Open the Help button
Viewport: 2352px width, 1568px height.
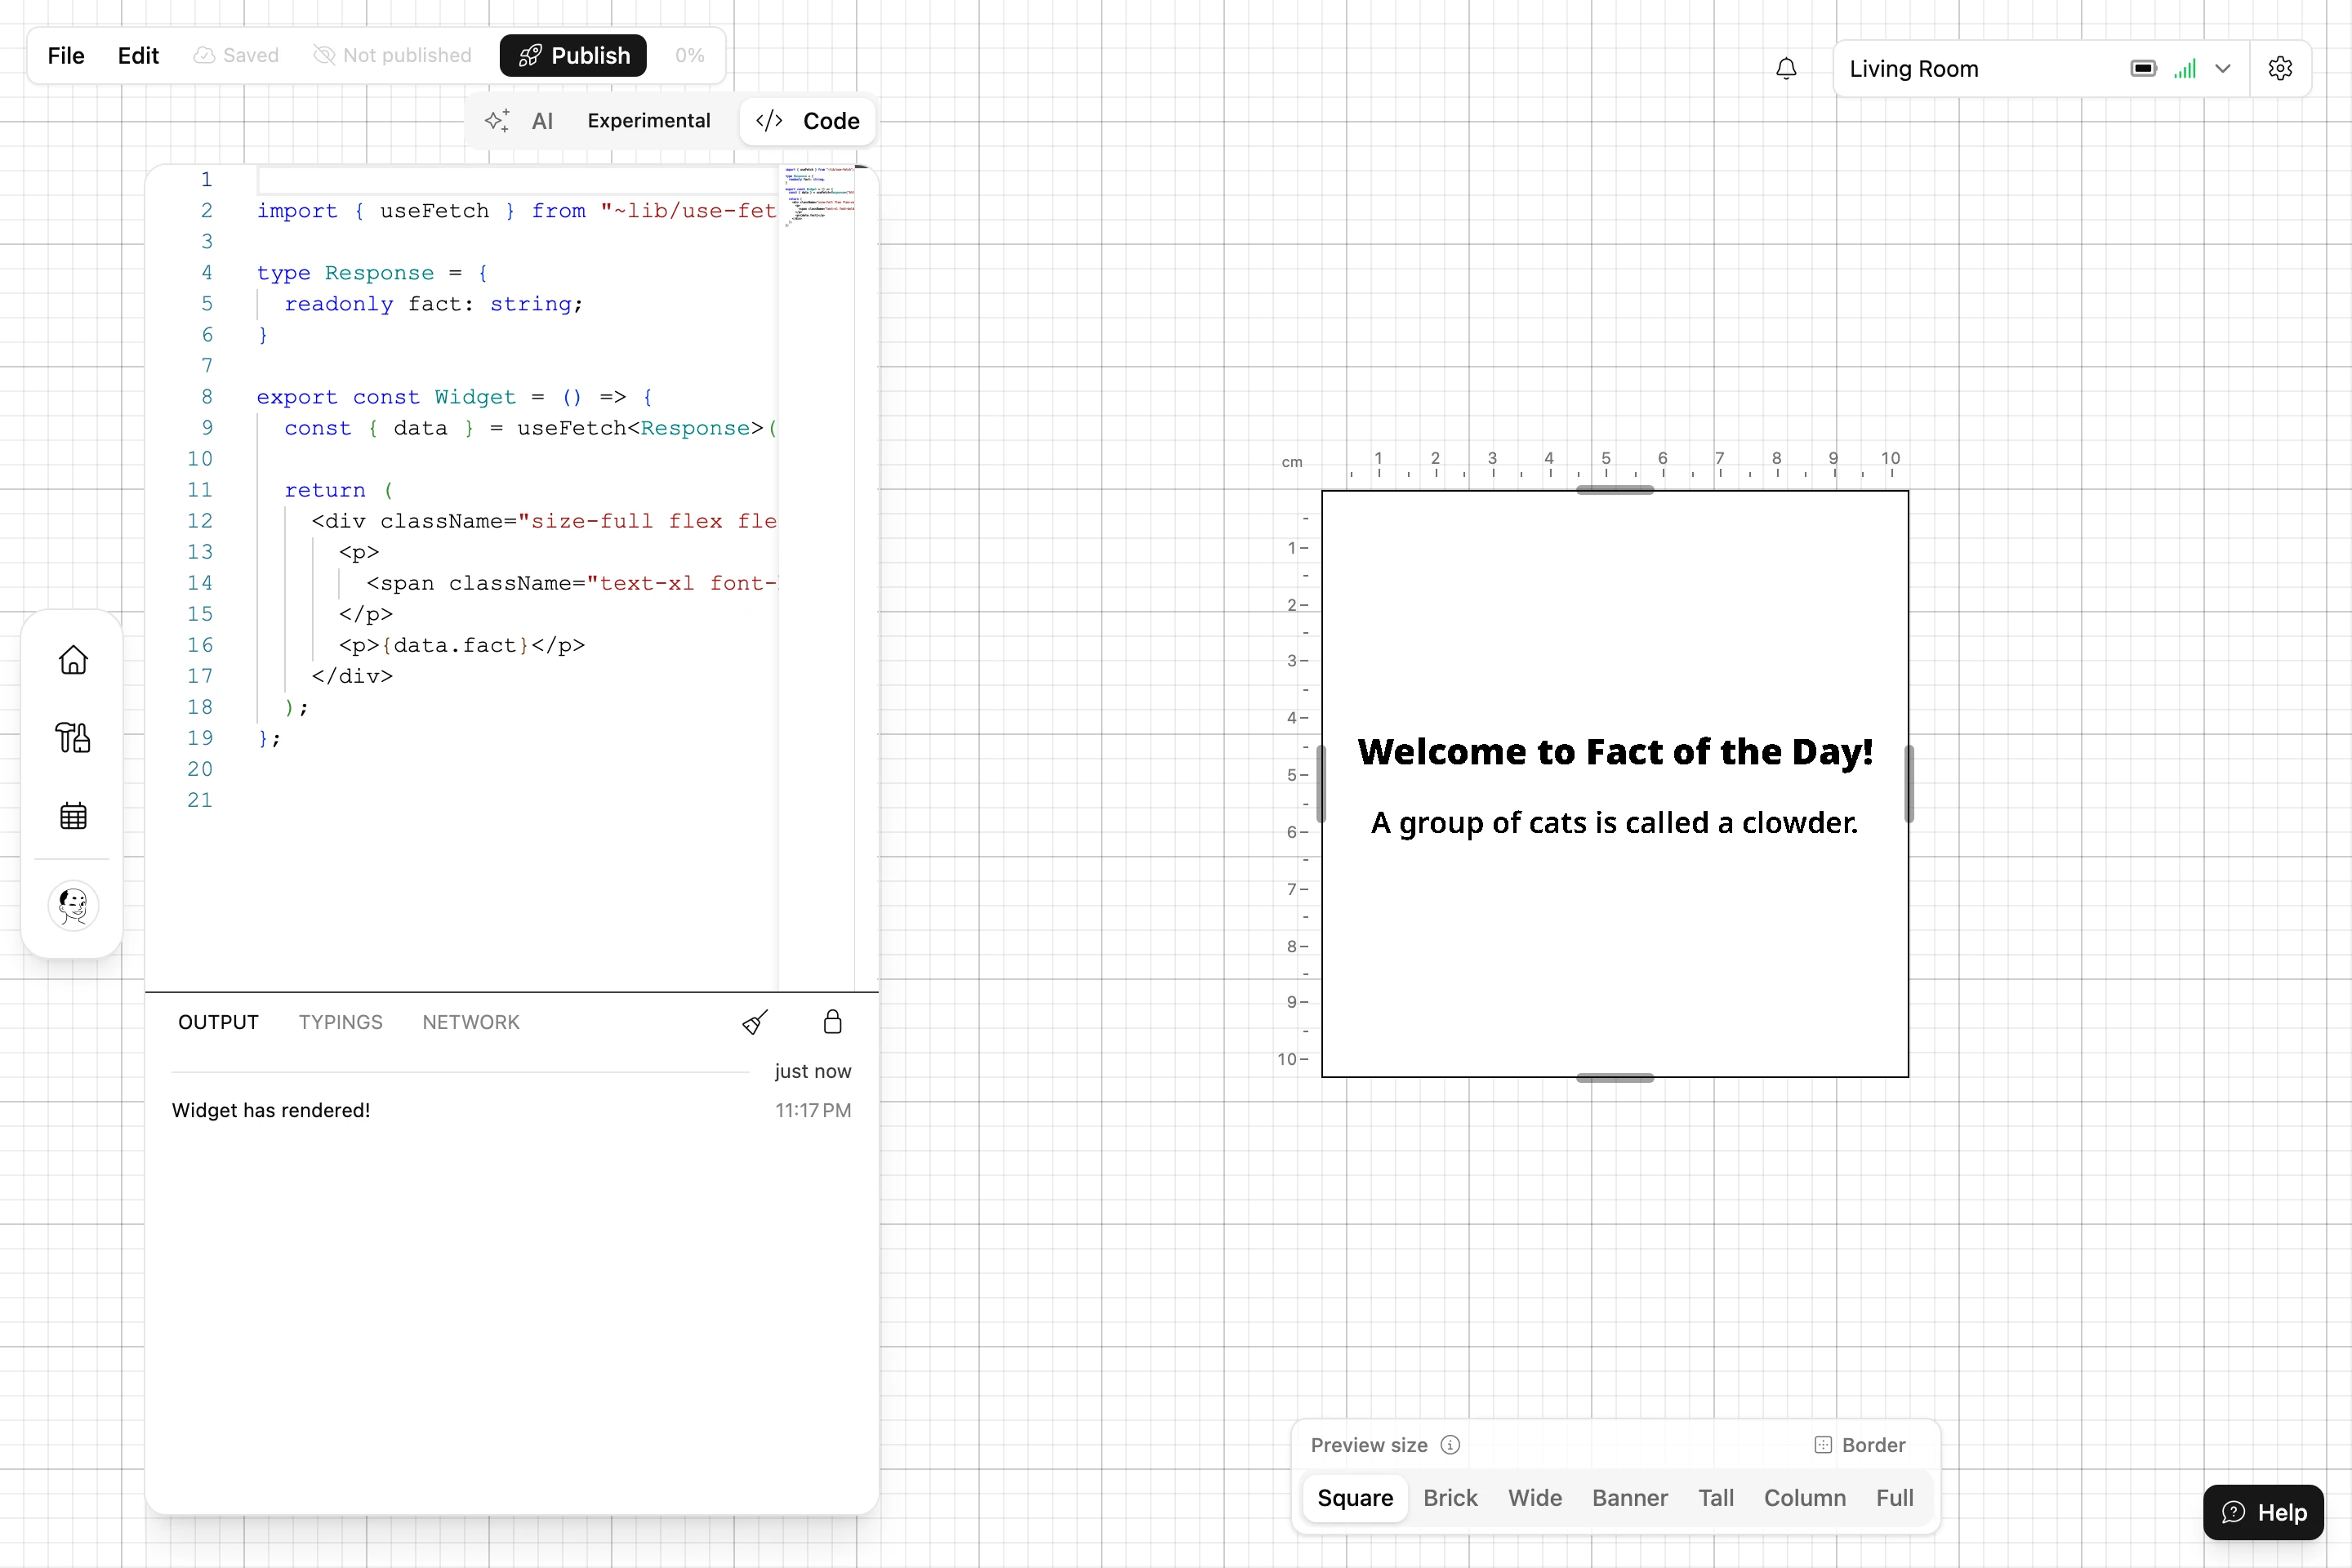click(2263, 1512)
